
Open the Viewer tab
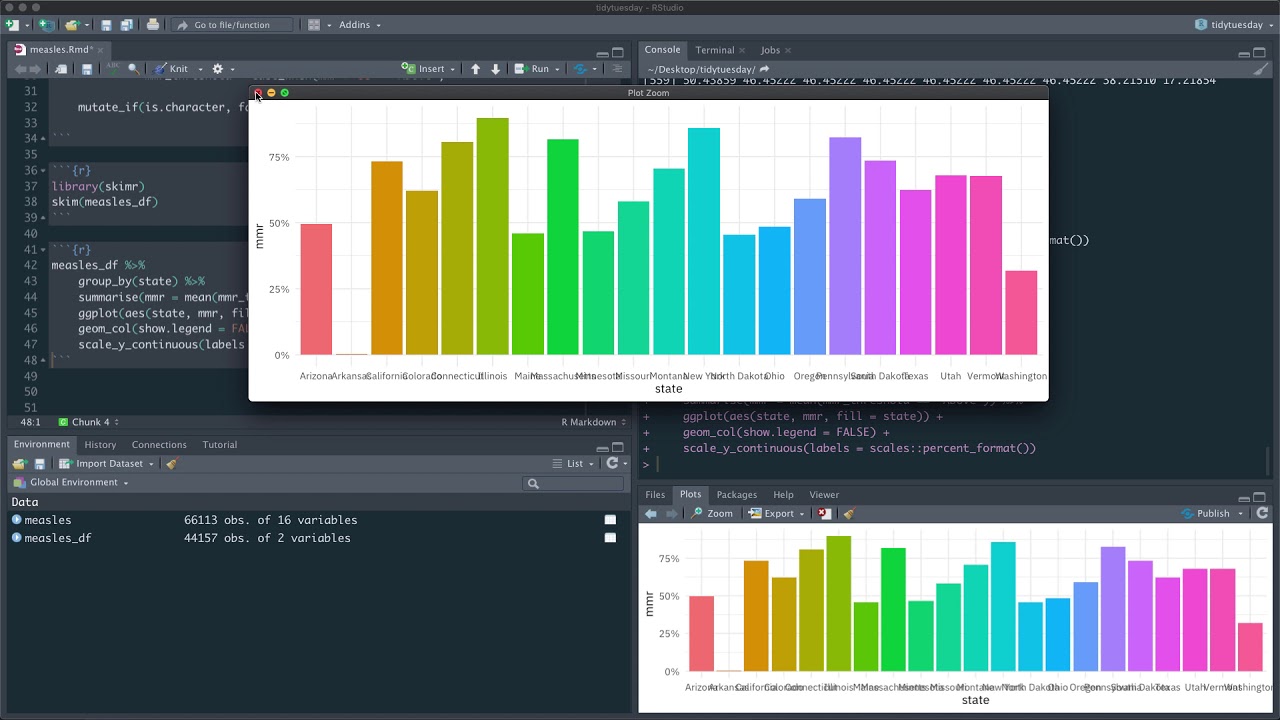(824, 495)
